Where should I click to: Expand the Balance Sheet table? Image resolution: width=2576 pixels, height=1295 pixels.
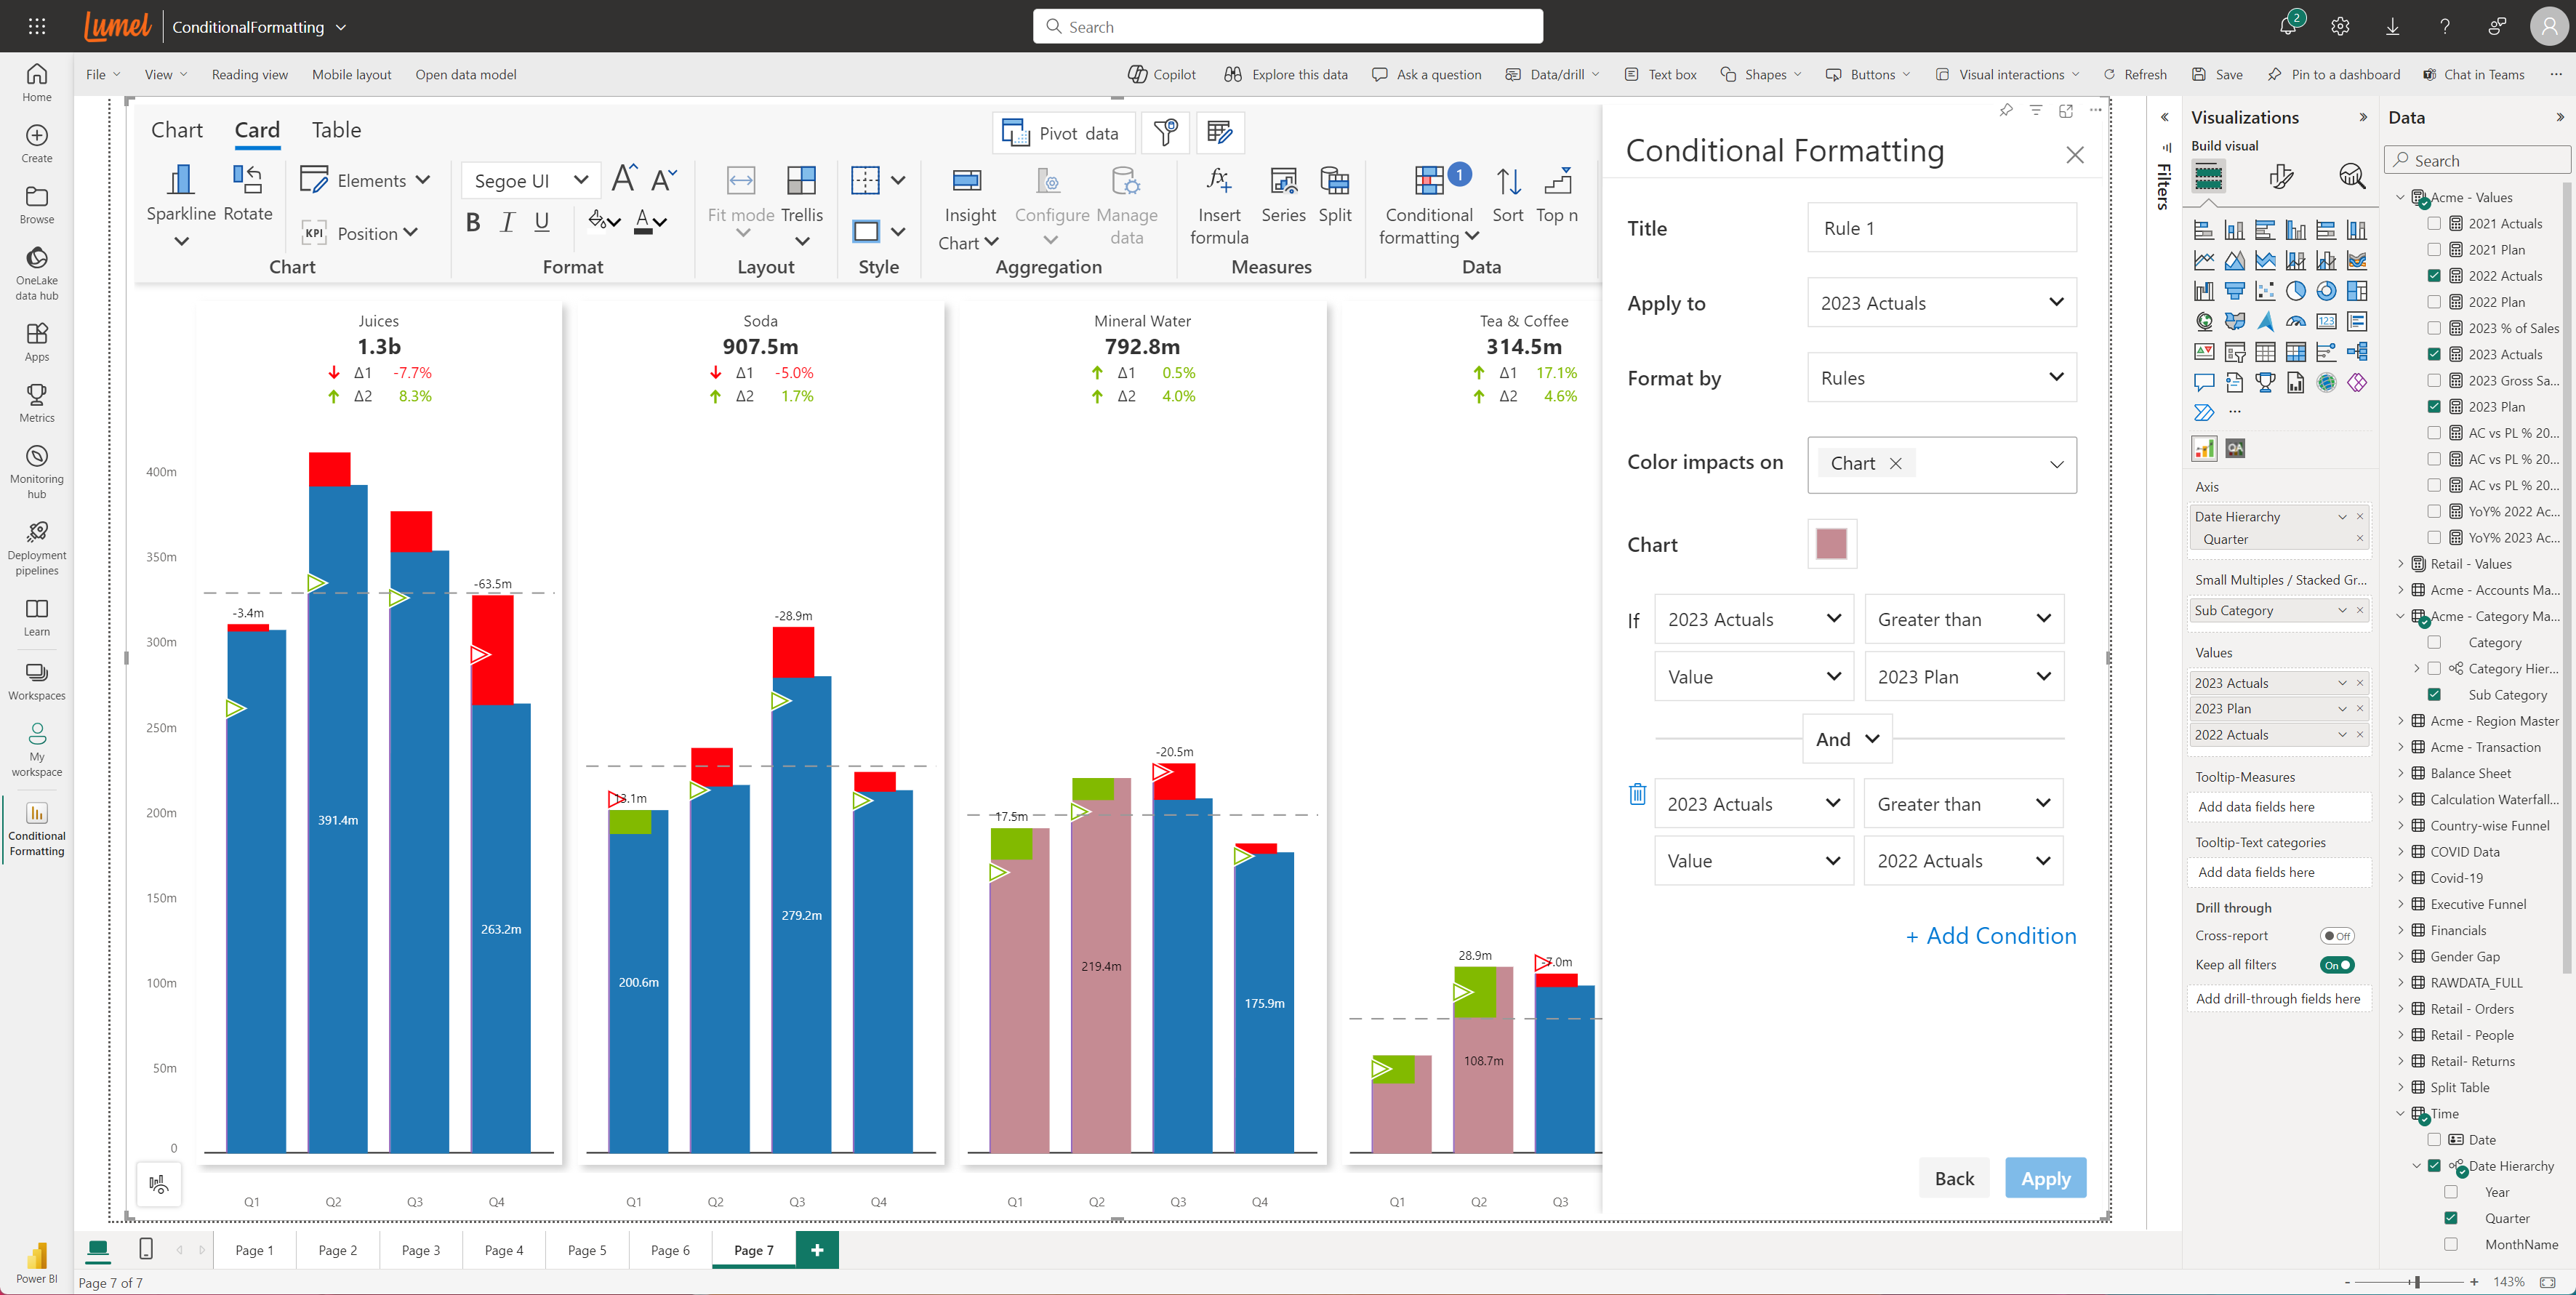(x=2400, y=773)
